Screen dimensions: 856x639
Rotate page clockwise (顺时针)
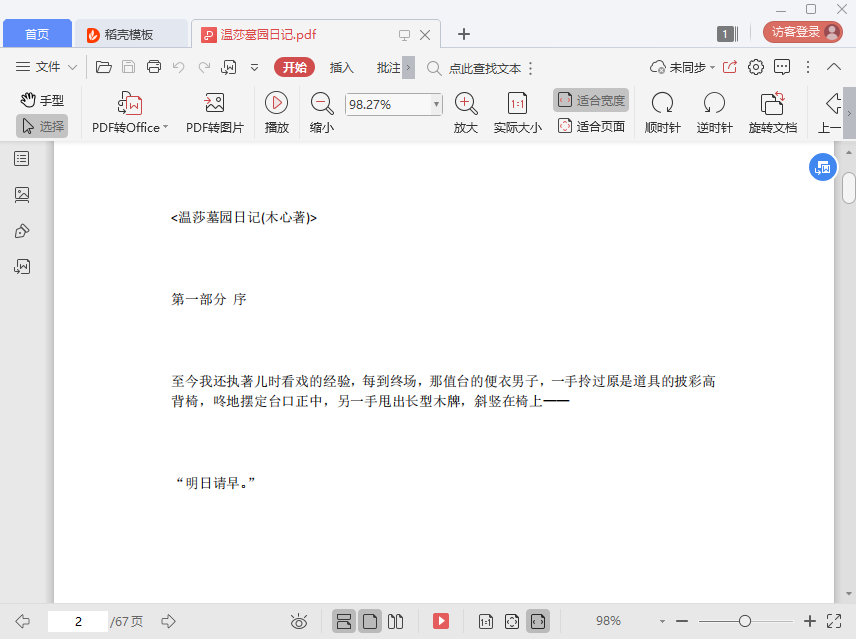[662, 114]
